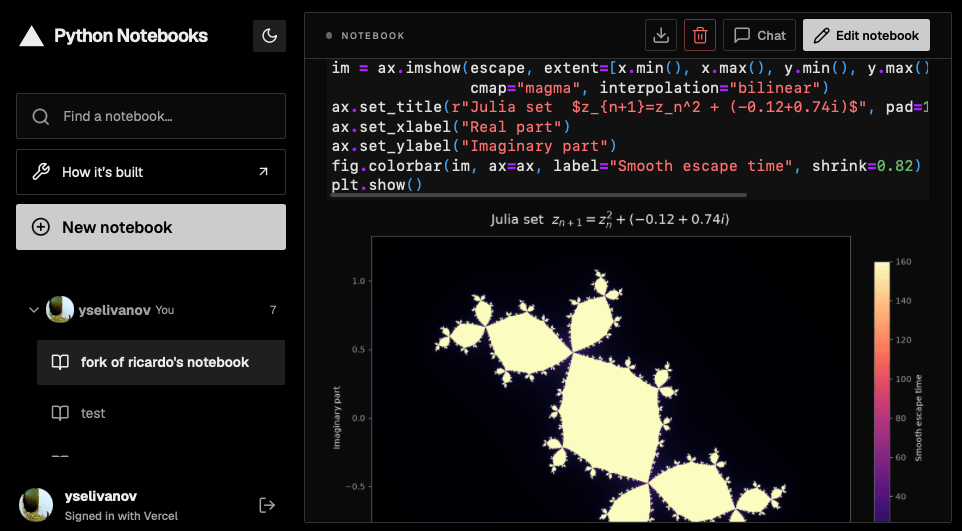Screen dimensions: 962x531
Task: Click the book icon beside test
Action: point(60,413)
